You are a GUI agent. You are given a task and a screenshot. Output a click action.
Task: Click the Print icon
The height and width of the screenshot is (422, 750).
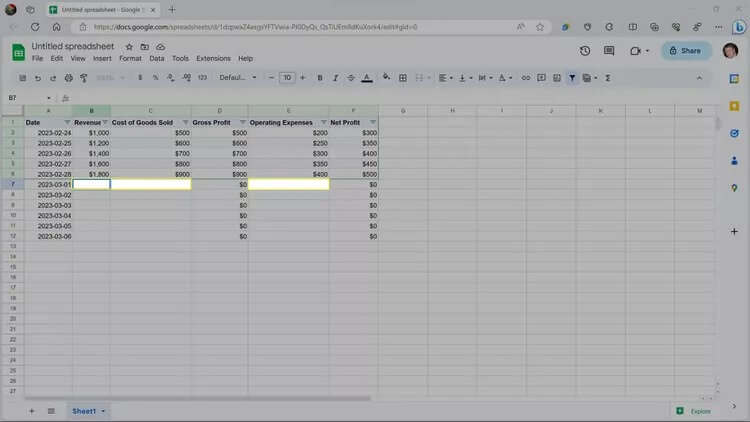pos(69,78)
